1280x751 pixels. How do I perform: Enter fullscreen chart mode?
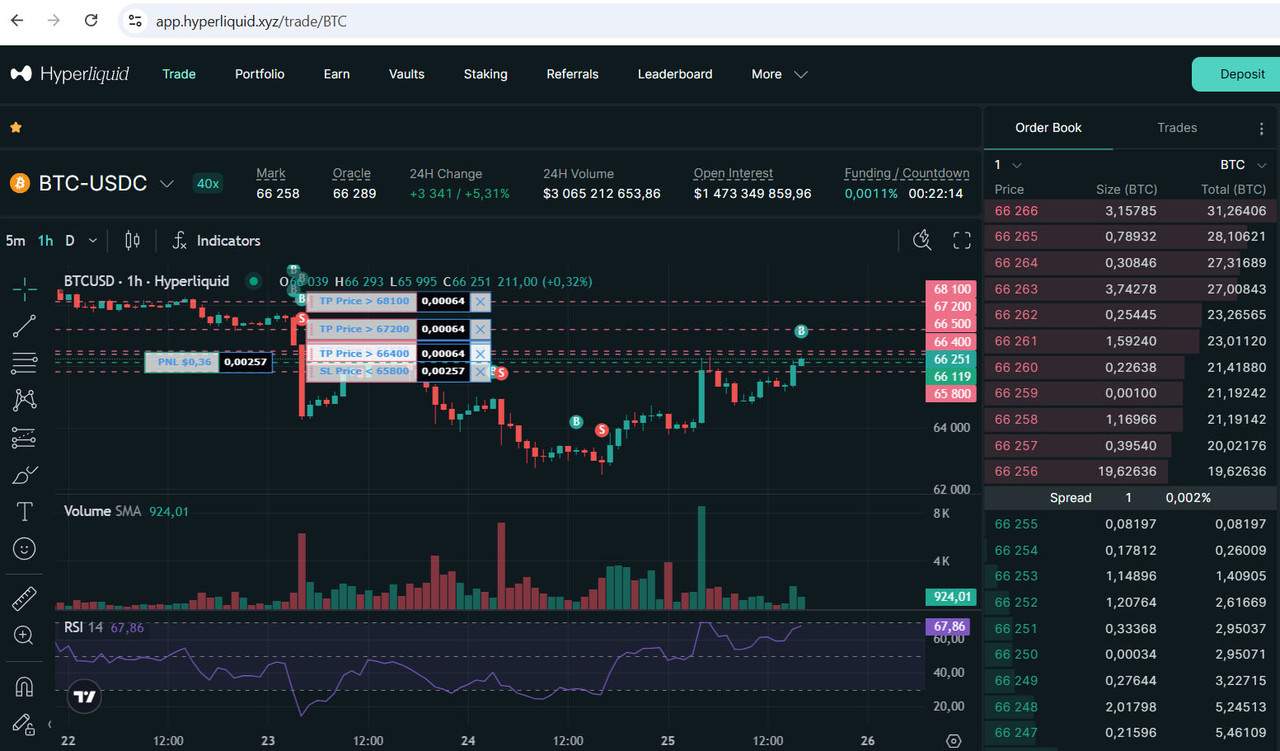coord(962,240)
